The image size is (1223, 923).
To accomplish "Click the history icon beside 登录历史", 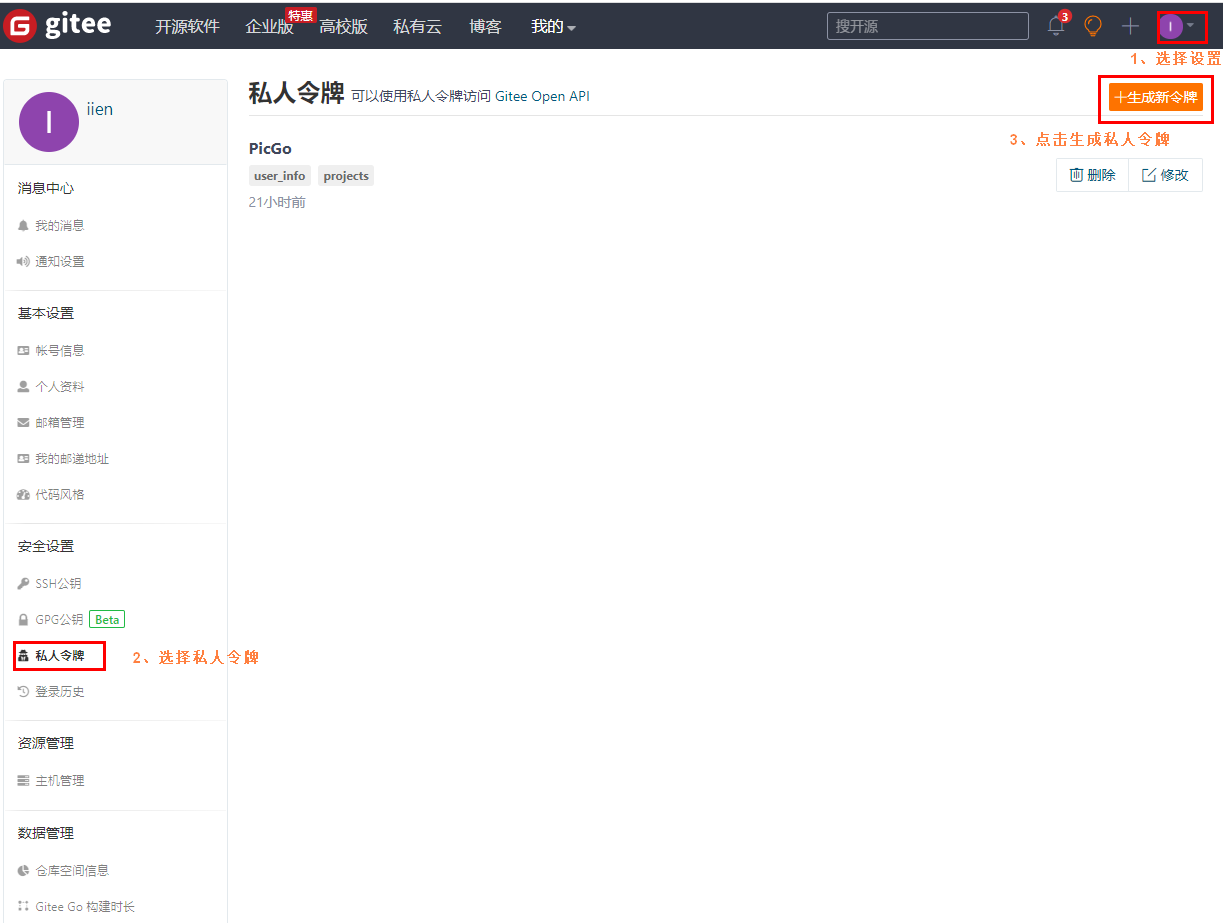I will [23, 692].
